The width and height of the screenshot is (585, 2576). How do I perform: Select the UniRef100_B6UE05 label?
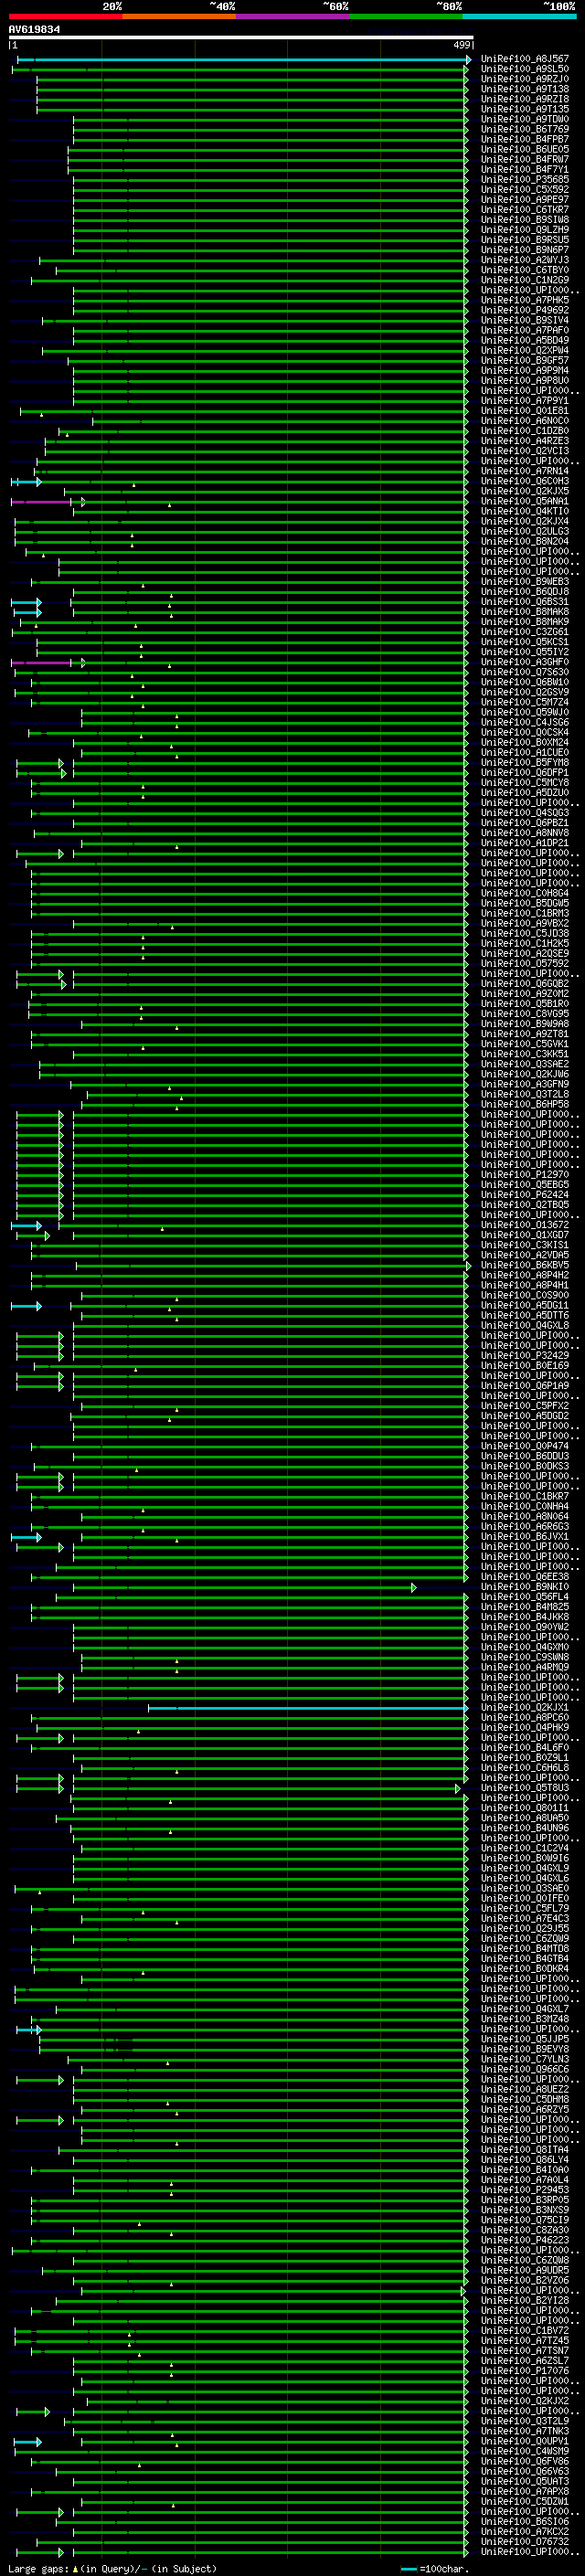(525, 149)
